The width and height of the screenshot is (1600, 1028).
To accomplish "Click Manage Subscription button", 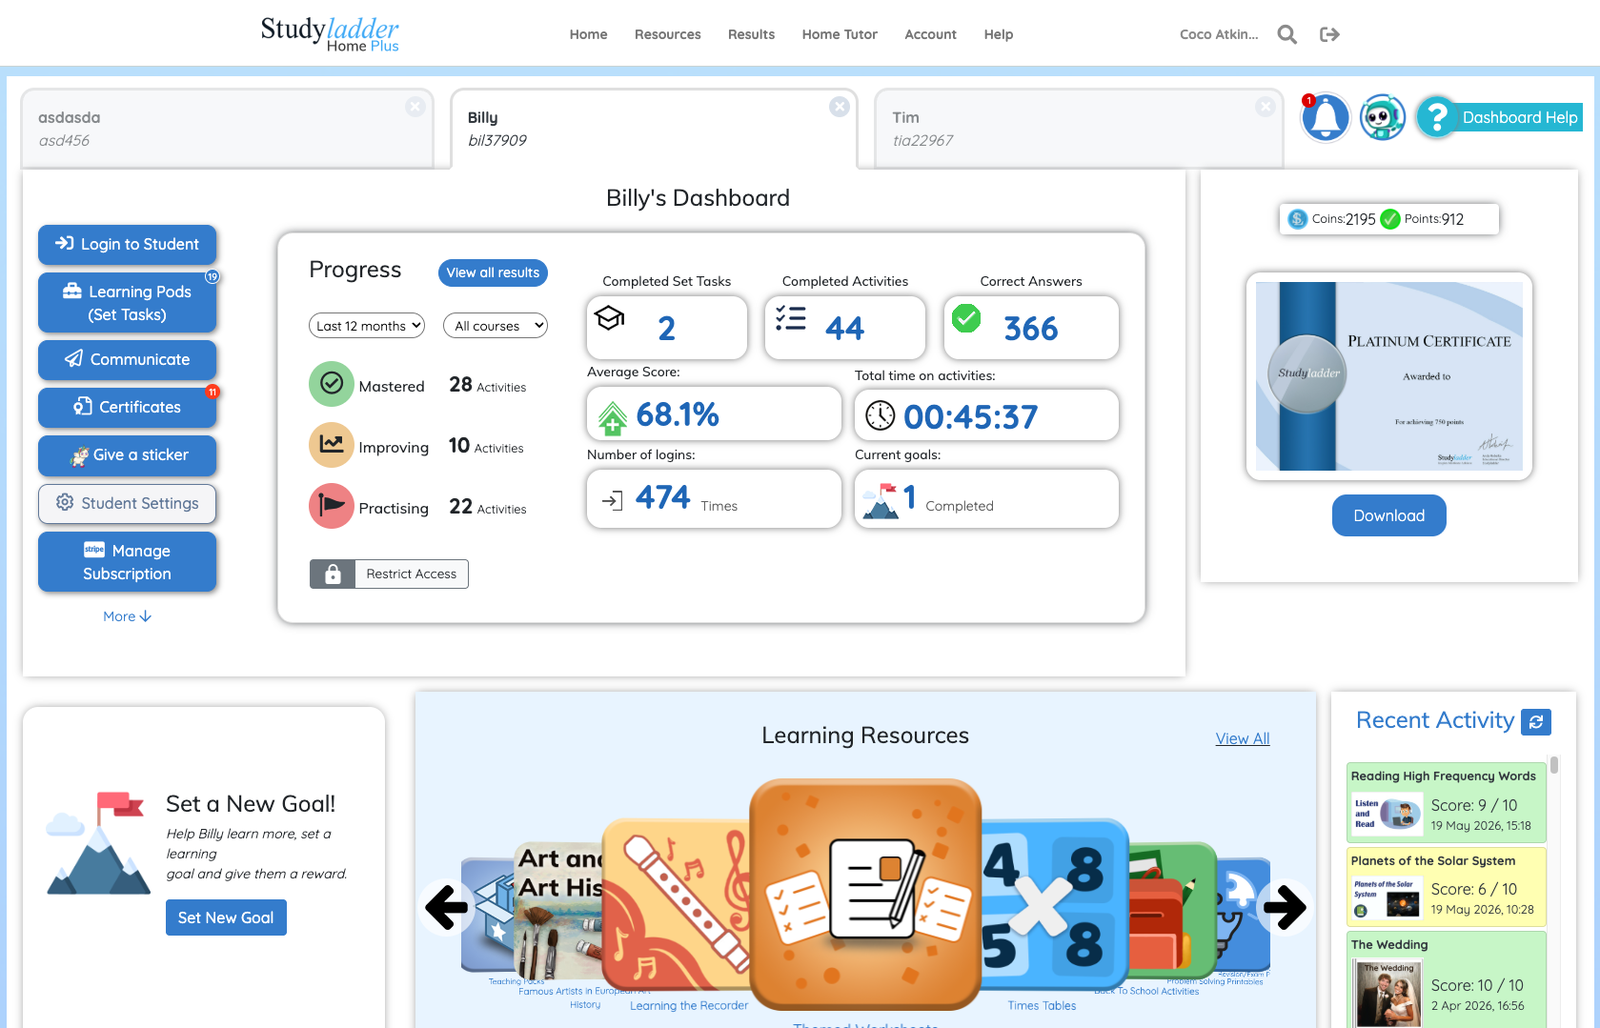I will click(127, 562).
